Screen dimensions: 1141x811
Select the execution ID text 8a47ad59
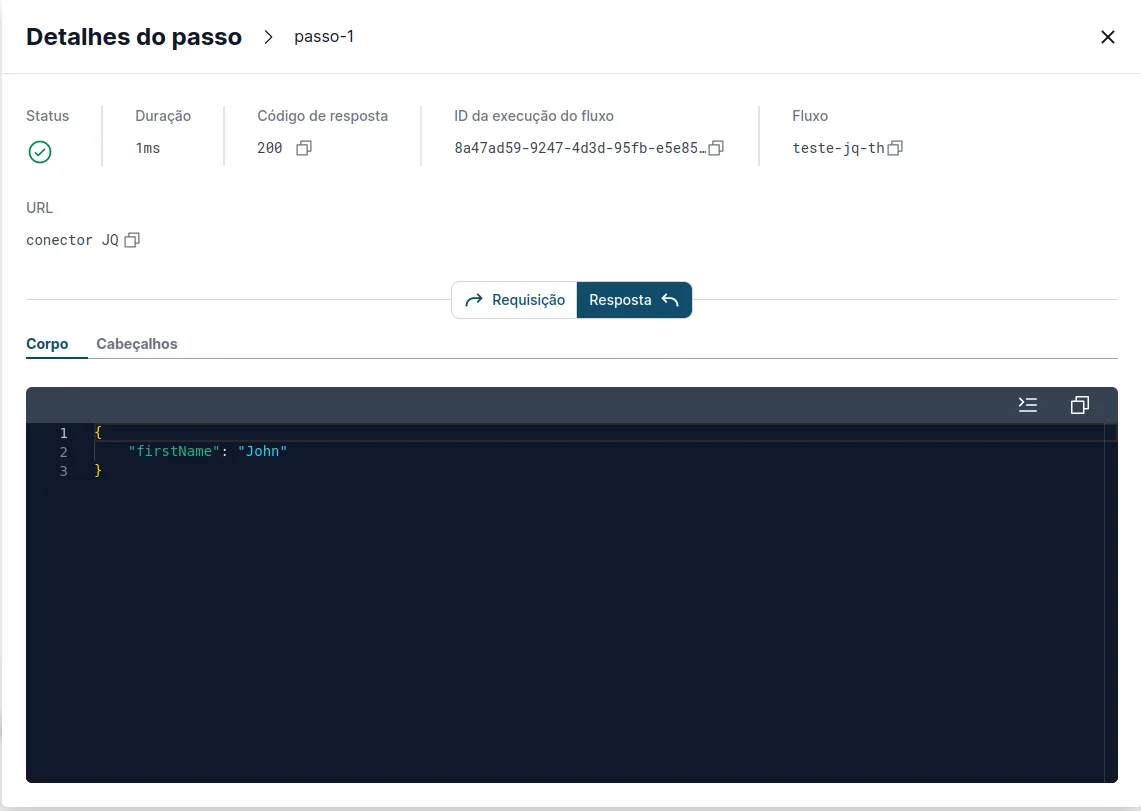[580, 148]
